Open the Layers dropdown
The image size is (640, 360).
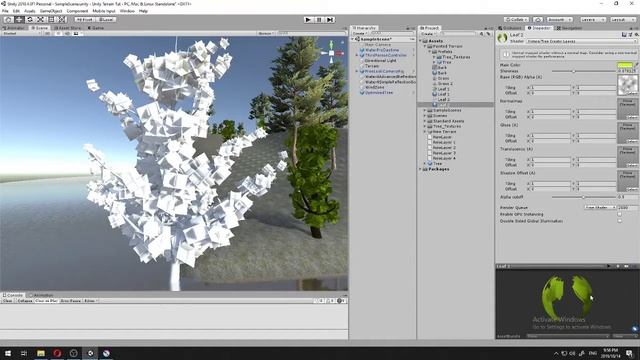(593, 19)
